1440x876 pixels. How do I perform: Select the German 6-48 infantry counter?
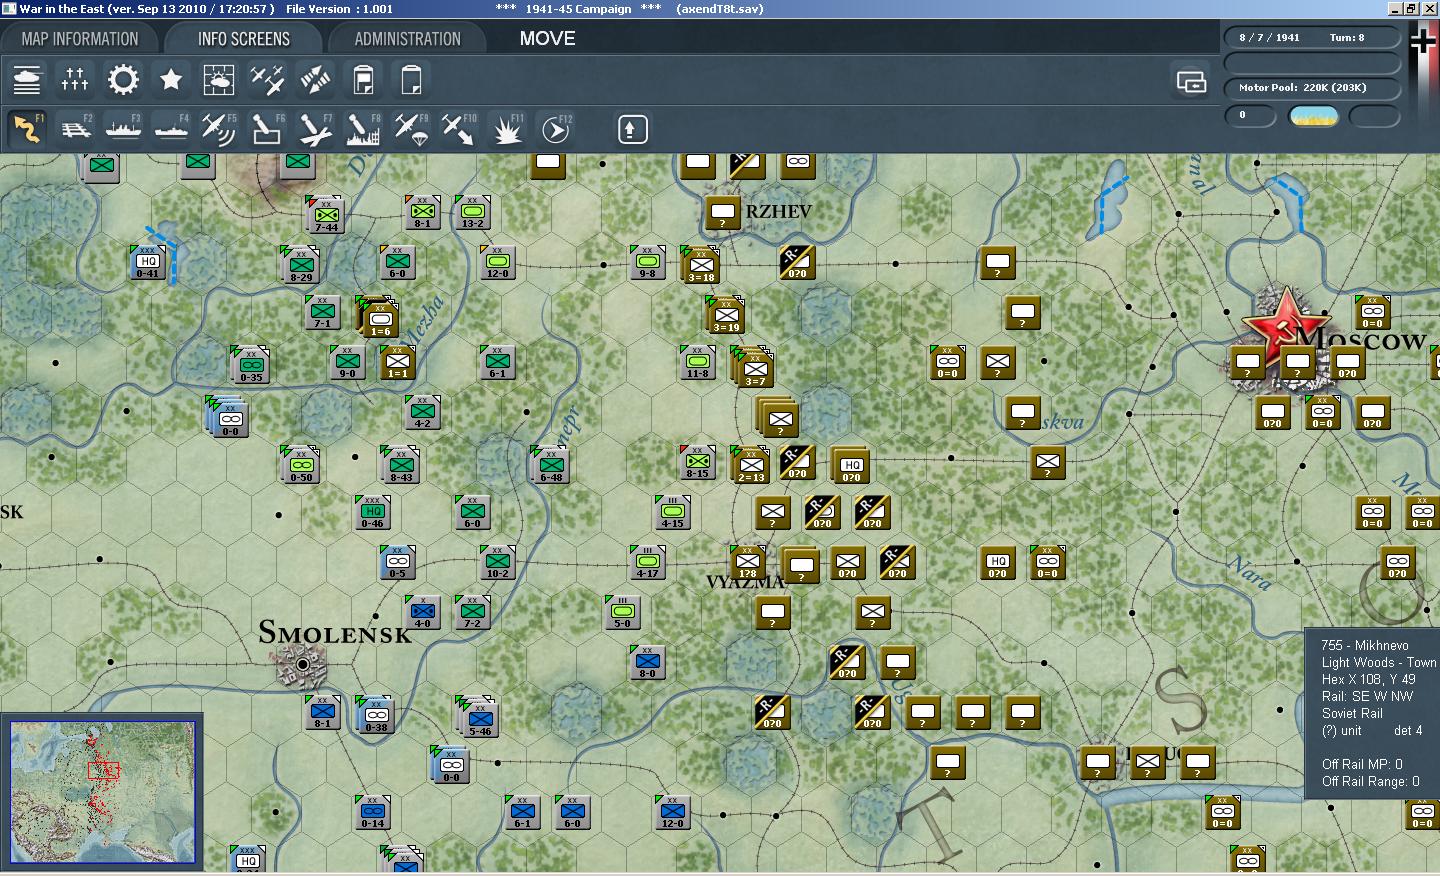[x=550, y=464]
